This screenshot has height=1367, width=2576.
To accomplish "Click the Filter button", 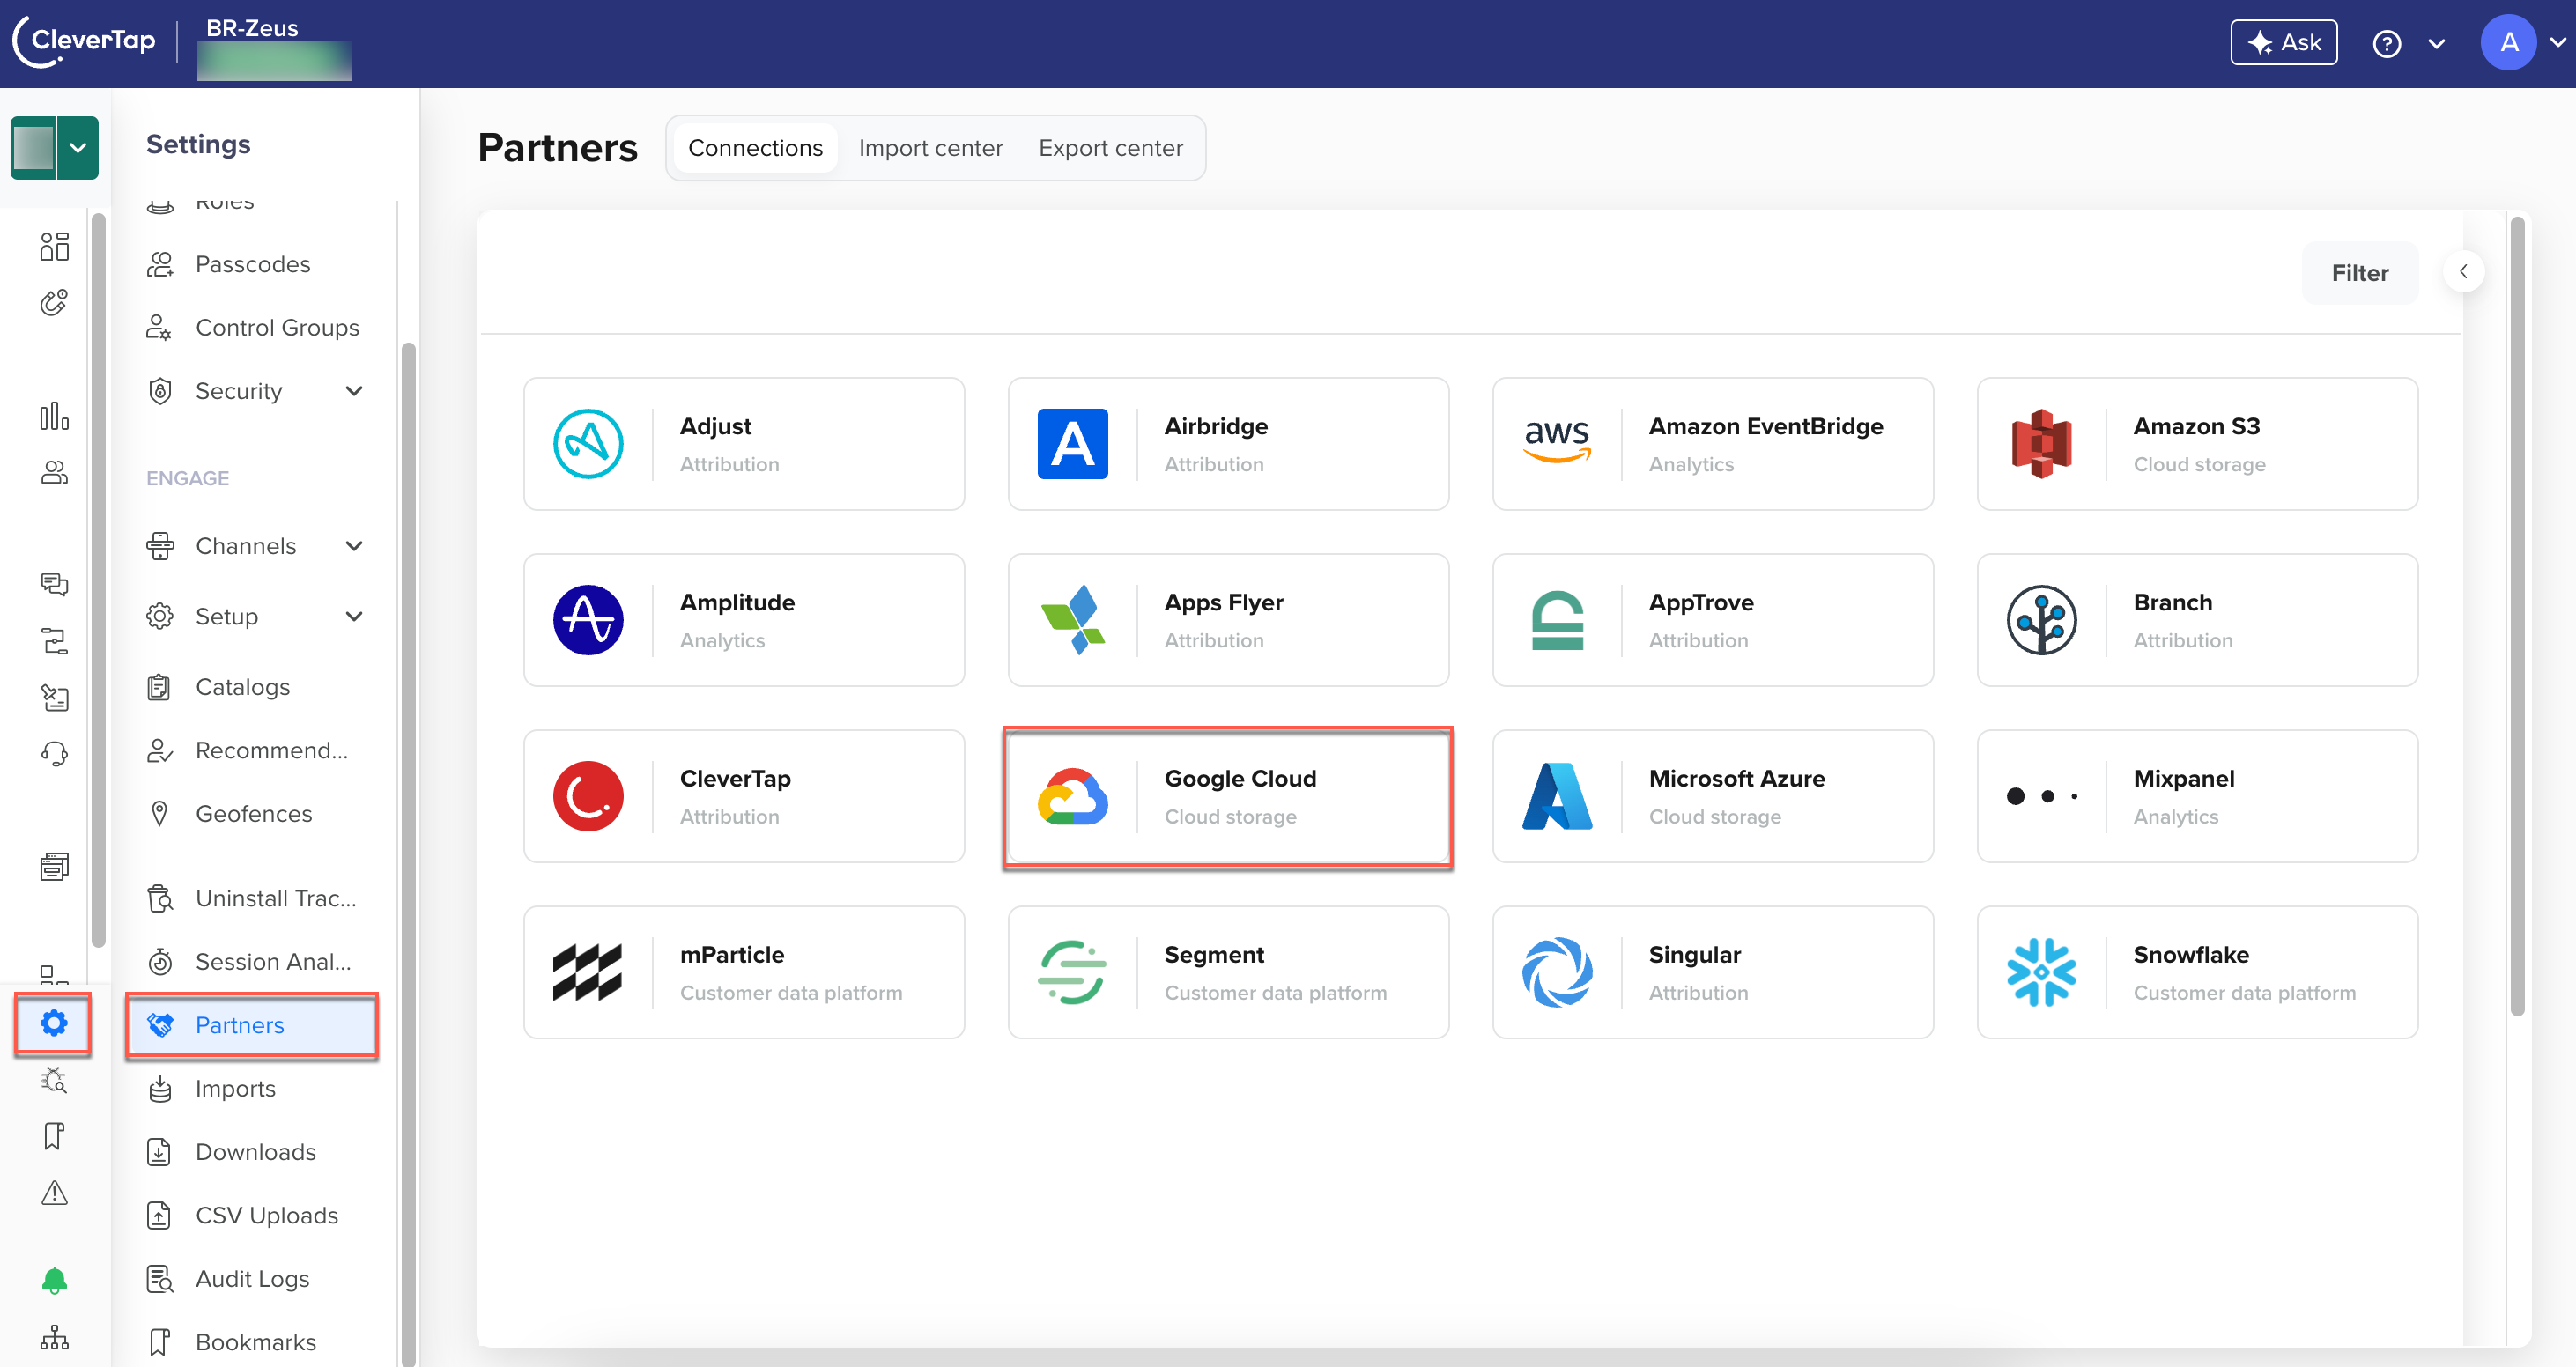I will click(x=2359, y=273).
